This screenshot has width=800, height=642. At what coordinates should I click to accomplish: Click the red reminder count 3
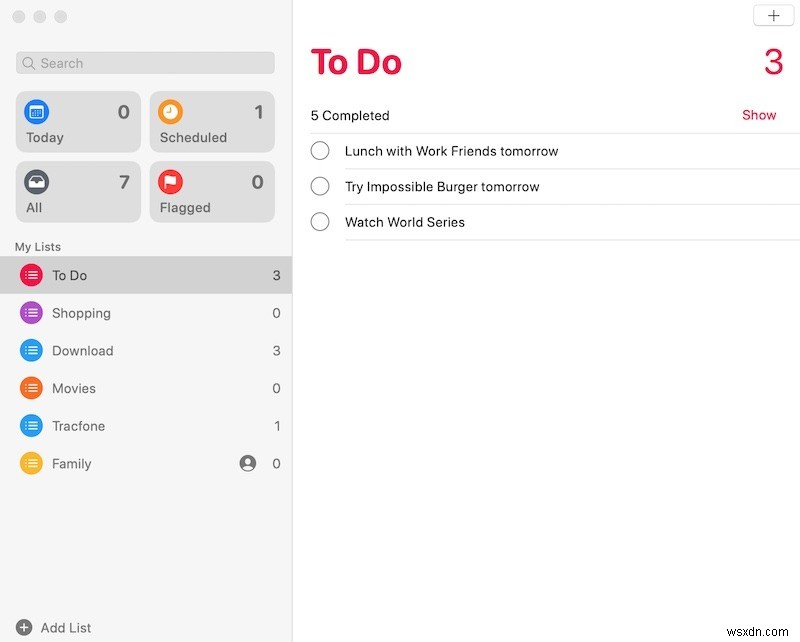click(773, 62)
